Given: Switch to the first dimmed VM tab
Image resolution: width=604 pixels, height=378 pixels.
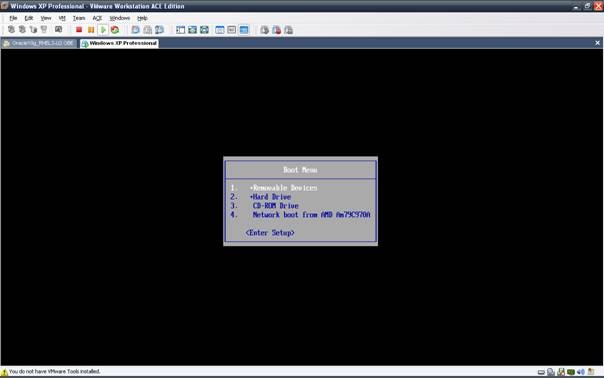Looking at the screenshot, I should click(x=39, y=43).
